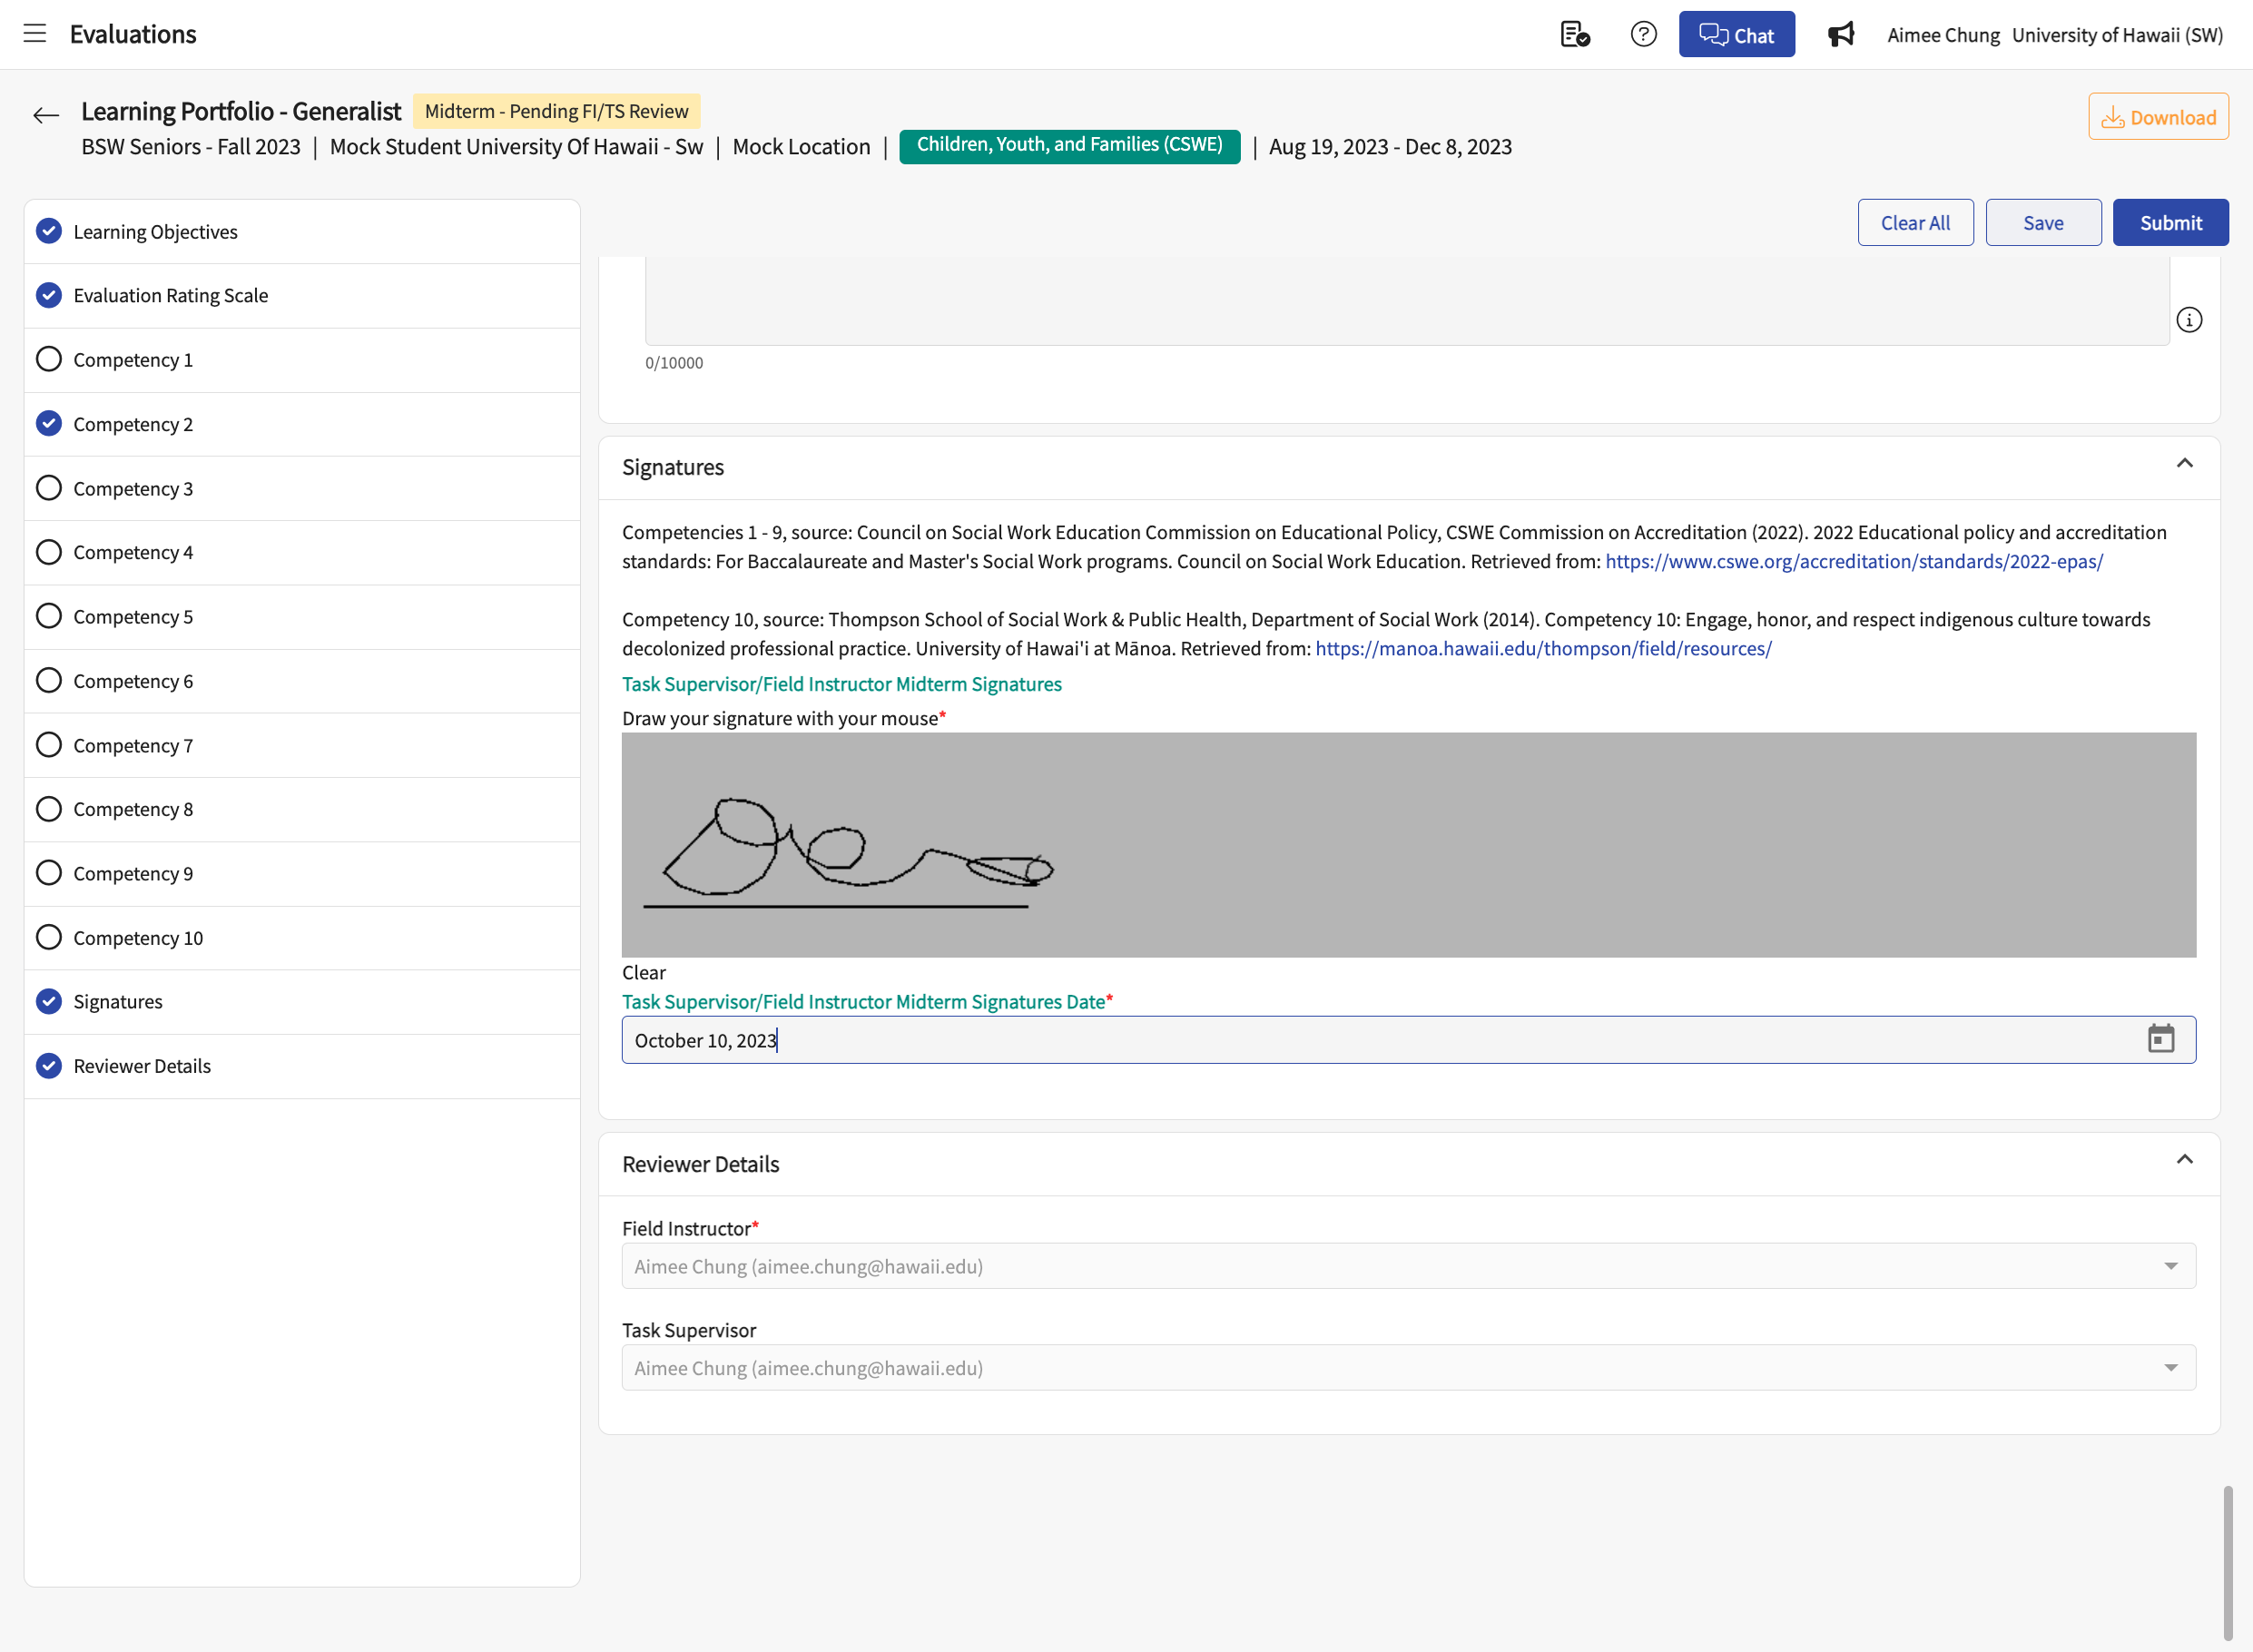The width and height of the screenshot is (2253, 1652).
Task: Download the learning portfolio
Action: 2158,117
